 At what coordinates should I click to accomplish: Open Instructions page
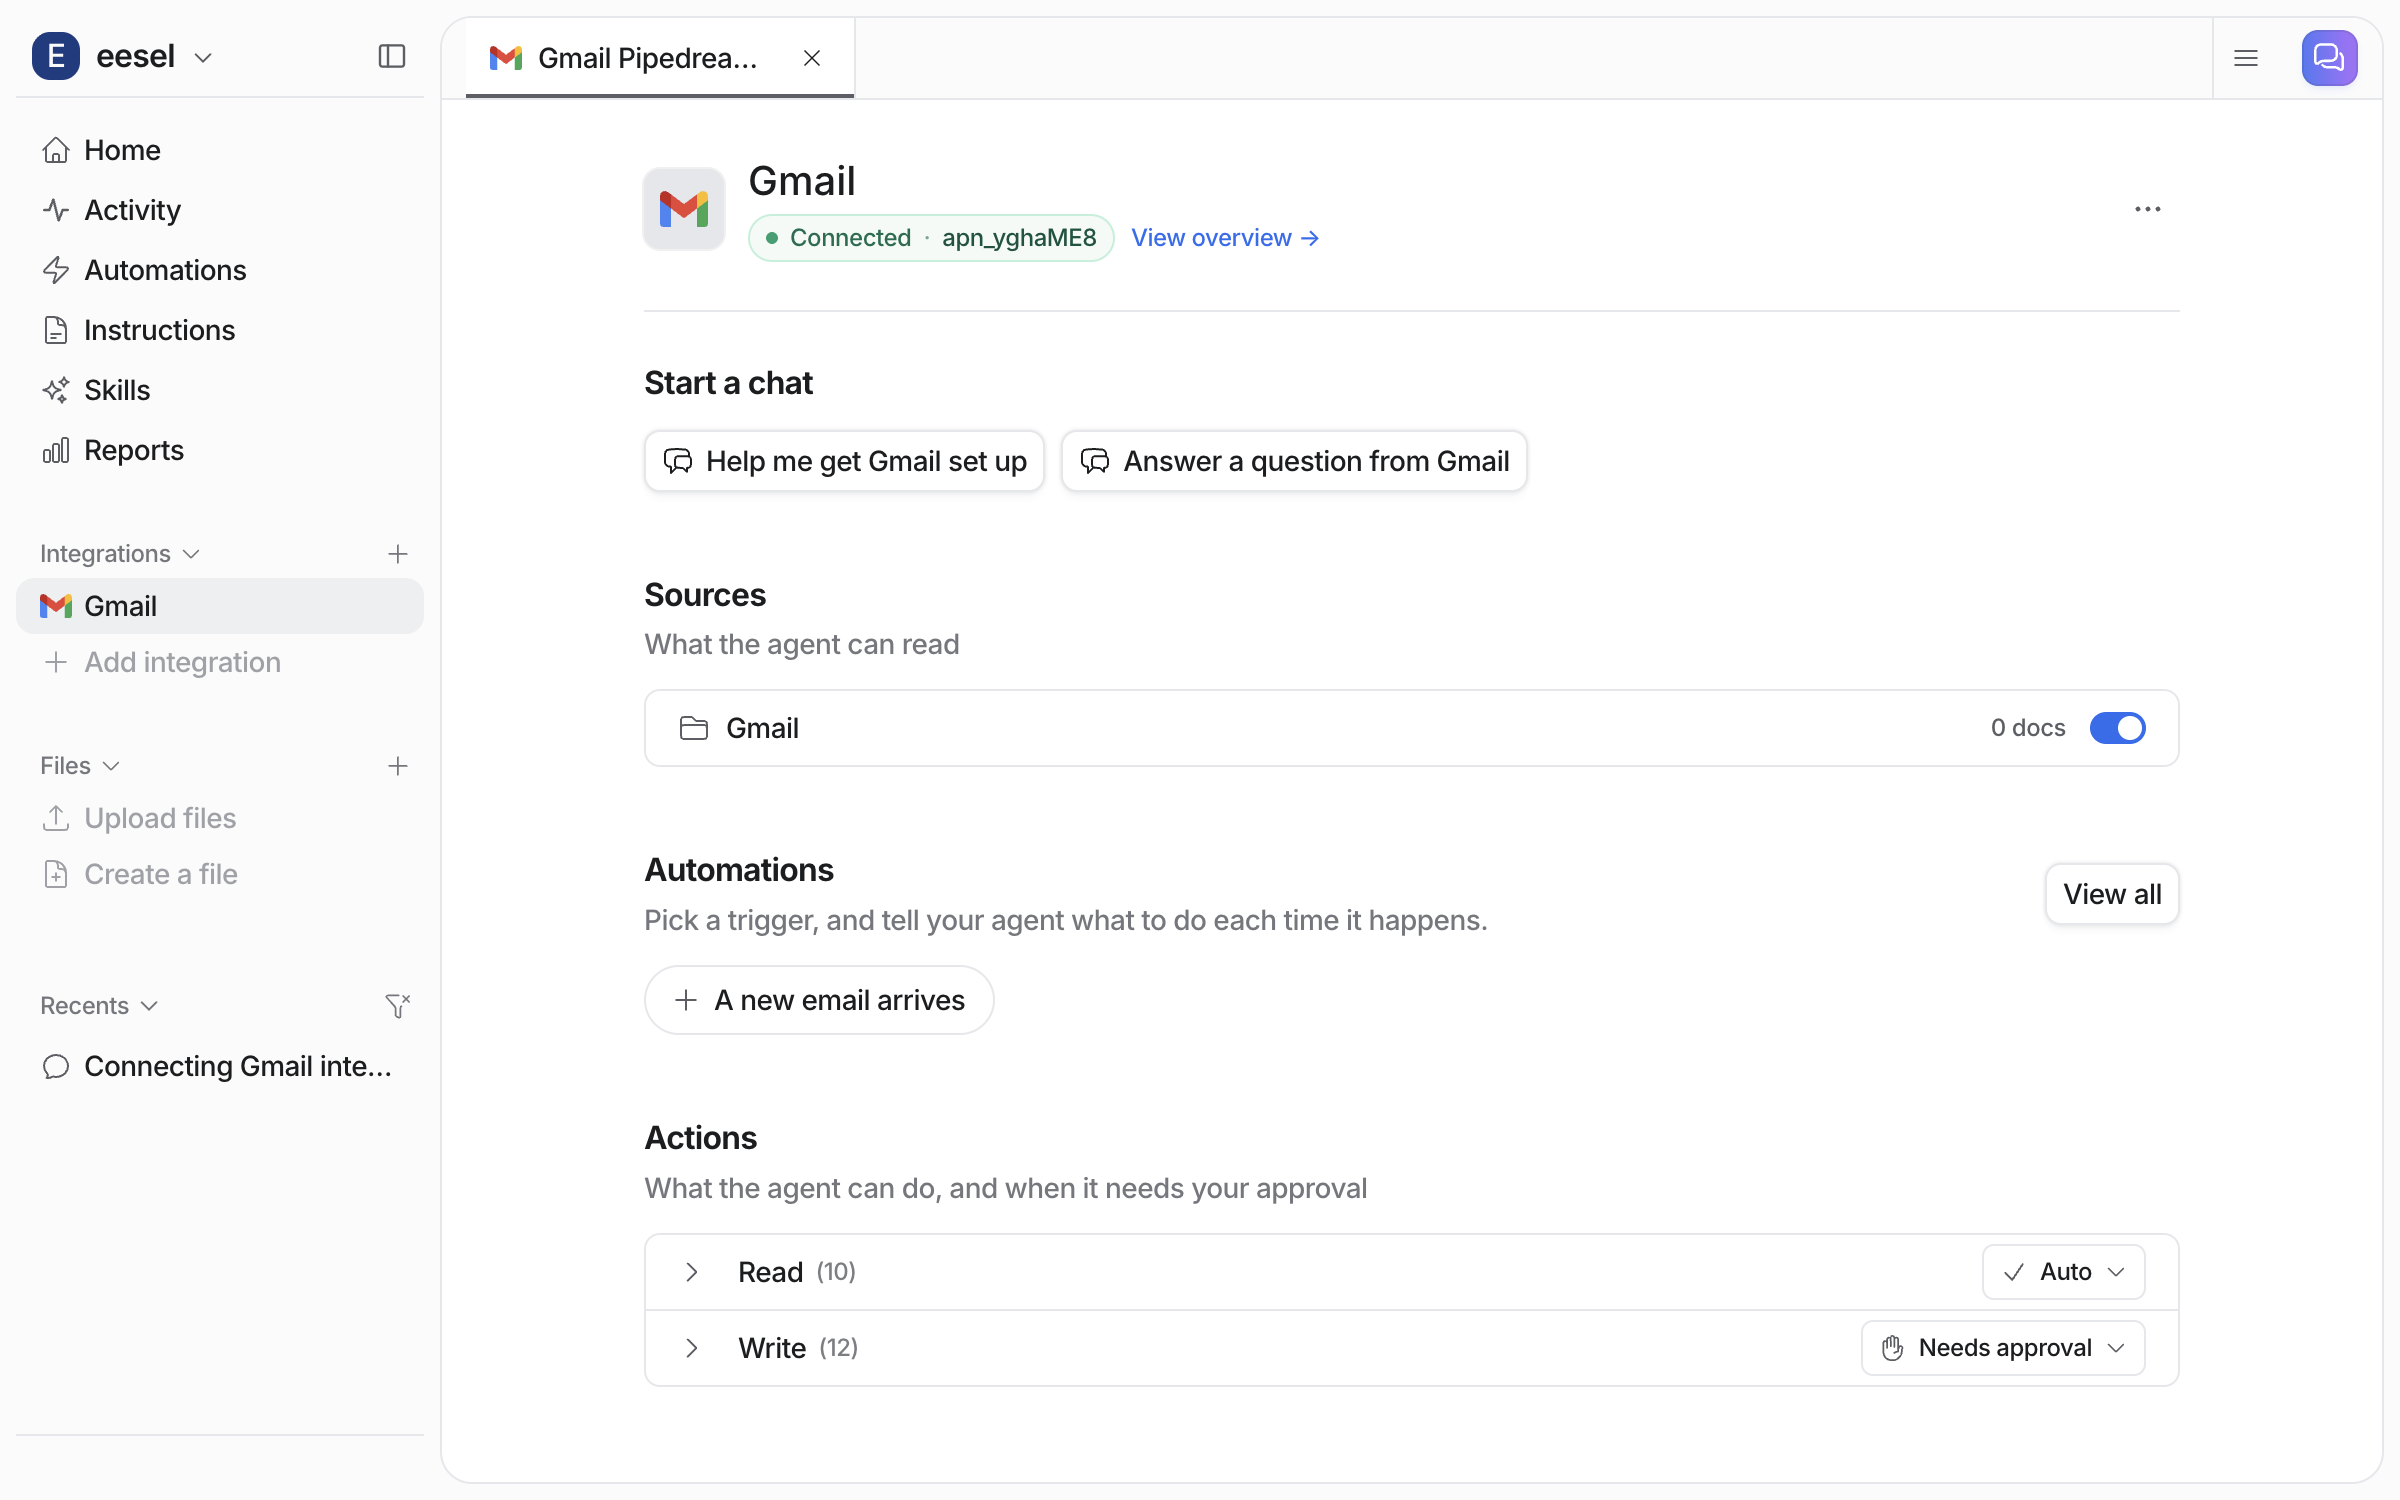220,330
